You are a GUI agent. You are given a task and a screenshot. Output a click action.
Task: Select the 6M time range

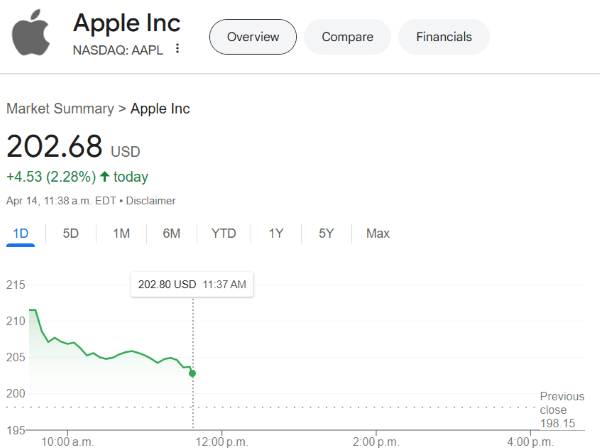click(171, 233)
